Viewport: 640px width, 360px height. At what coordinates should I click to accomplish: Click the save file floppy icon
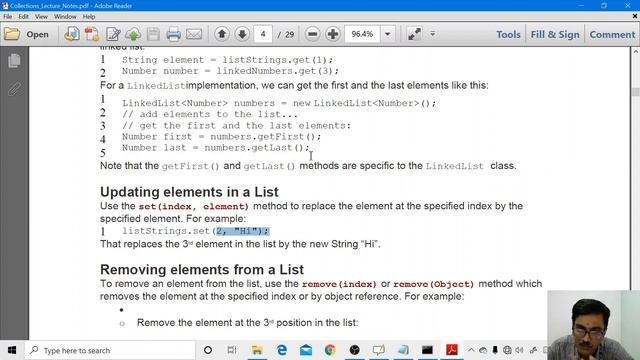point(153,34)
